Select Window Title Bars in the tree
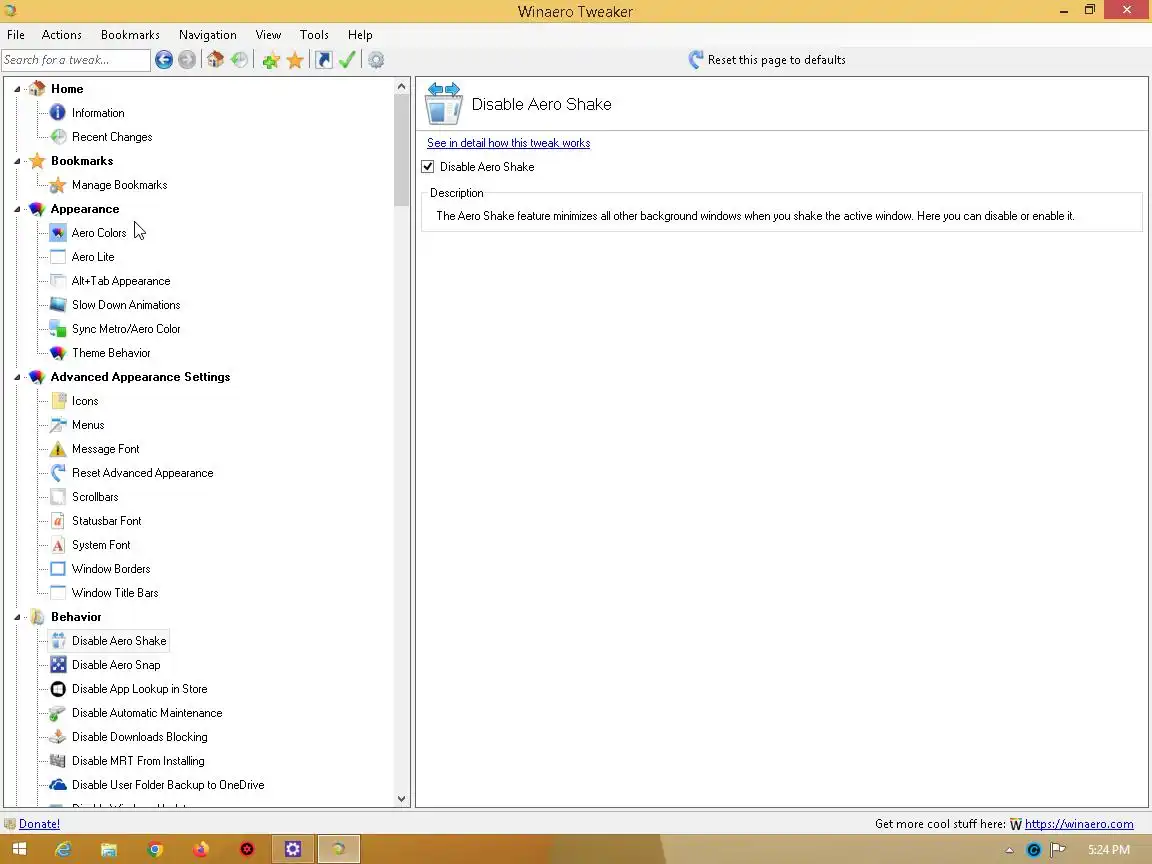 pos(115,593)
